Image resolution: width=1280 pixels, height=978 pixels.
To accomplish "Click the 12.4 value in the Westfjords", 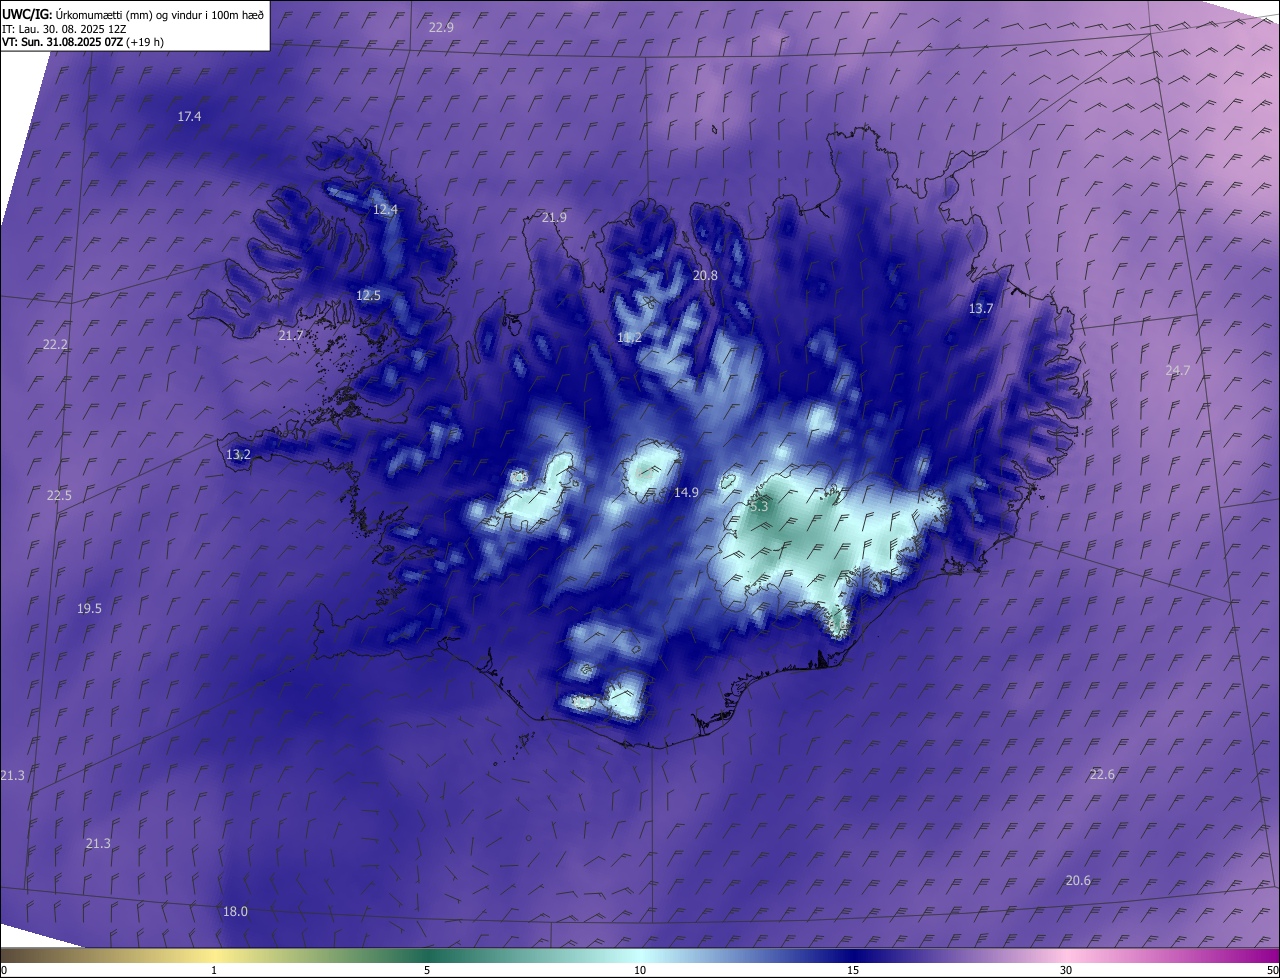I will [x=385, y=210].
